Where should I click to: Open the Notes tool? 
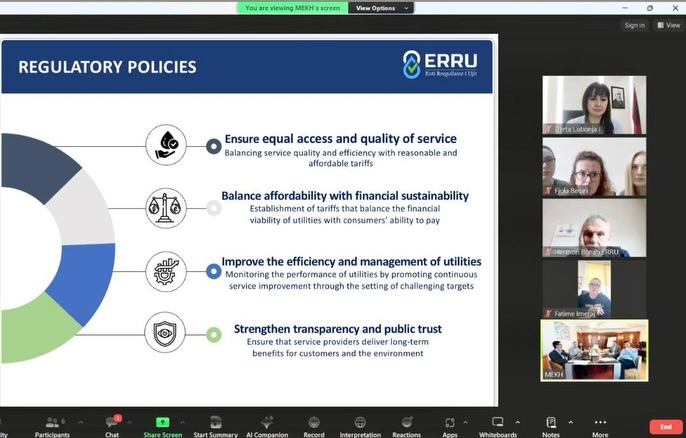[551, 425]
